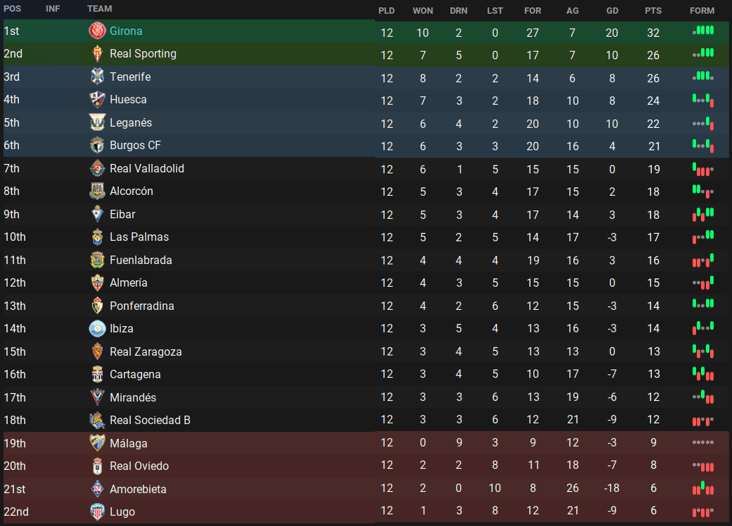Click the Real Zaragoza crest icon
732x526 pixels.
click(97, 352)
